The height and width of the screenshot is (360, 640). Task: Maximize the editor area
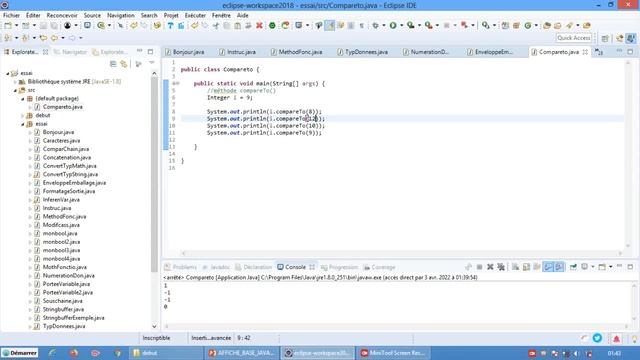tap(630, 51)
